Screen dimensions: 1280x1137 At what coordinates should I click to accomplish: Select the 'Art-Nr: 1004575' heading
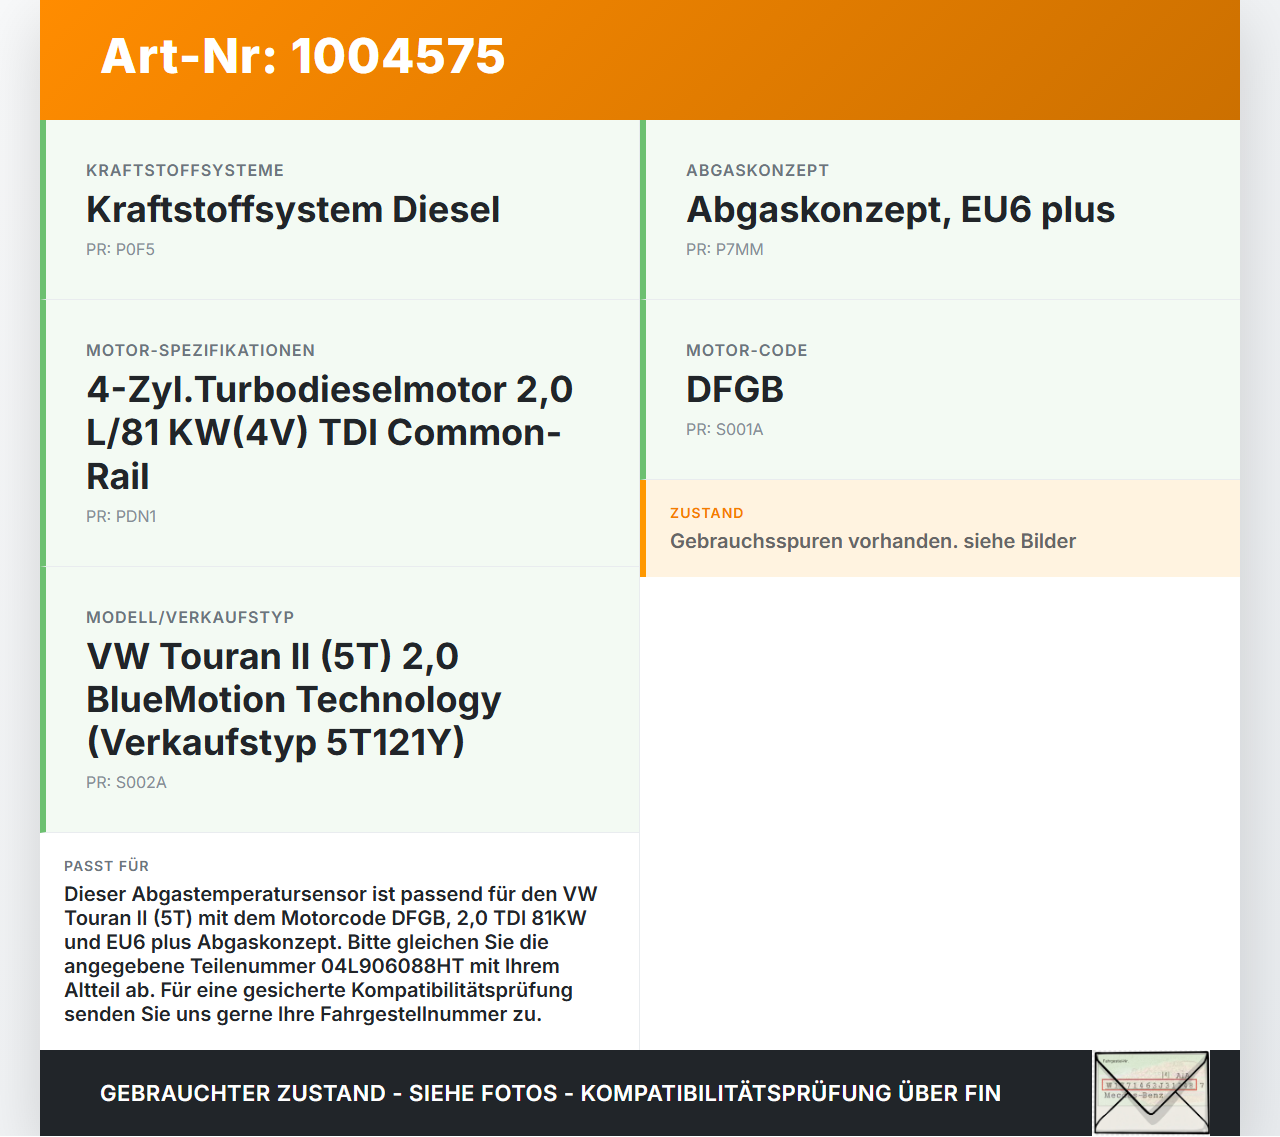point(303,56)
